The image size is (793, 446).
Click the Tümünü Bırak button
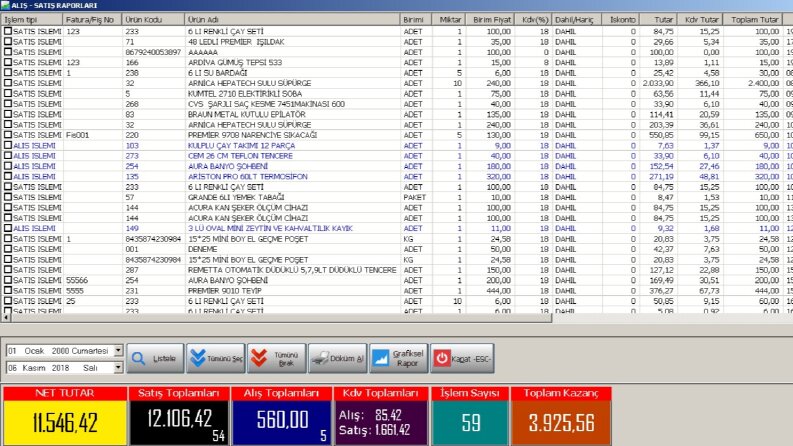(x=276, y=358)
